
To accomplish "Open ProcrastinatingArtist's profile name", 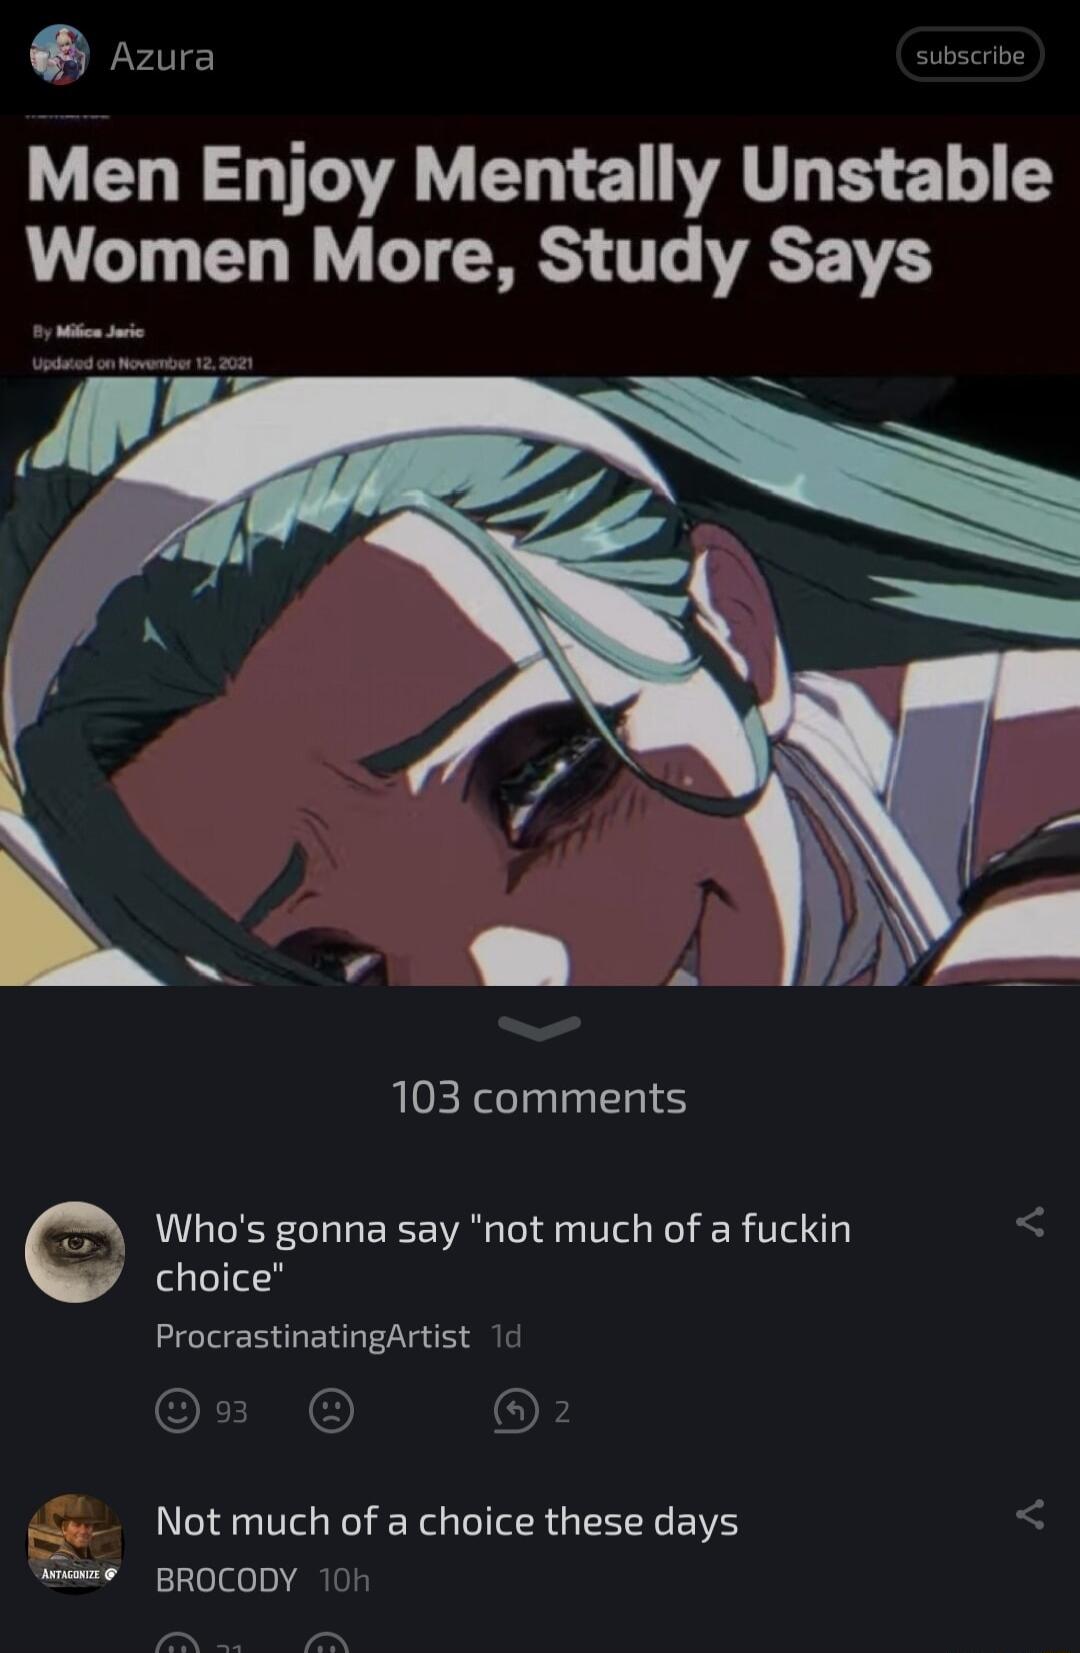I will (x=312, y=1336).
